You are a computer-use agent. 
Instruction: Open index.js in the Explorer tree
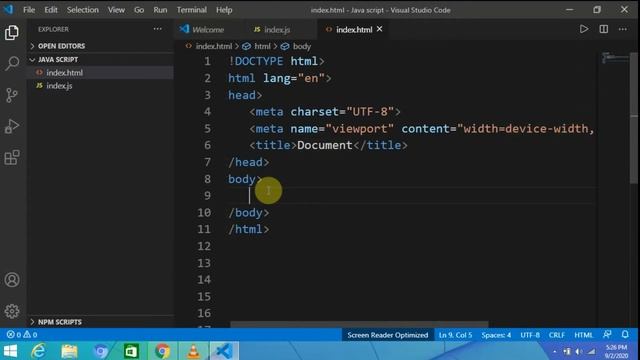pyautogui.click(x=59, y=86)
